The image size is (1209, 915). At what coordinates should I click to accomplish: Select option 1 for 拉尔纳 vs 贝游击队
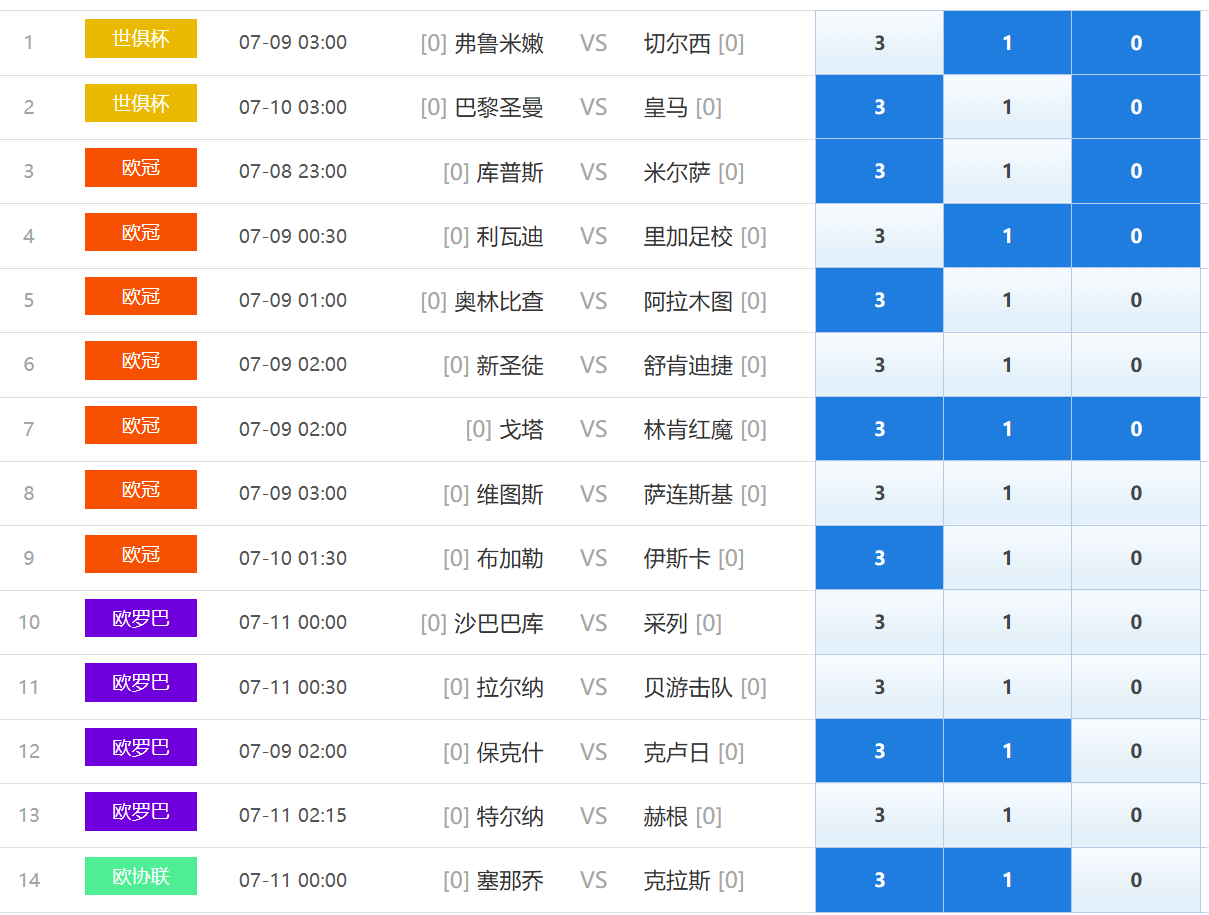[x=1007, y=687]
